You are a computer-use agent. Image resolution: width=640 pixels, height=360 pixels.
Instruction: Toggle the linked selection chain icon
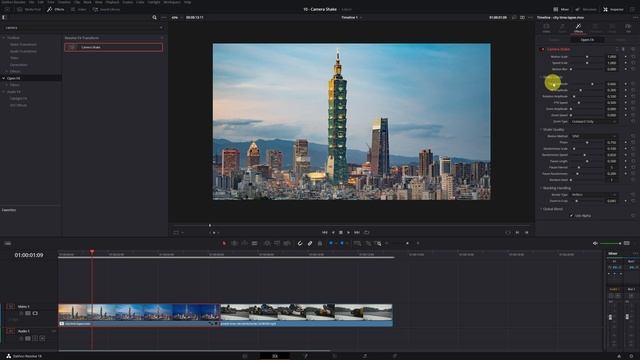pos(310,243)
